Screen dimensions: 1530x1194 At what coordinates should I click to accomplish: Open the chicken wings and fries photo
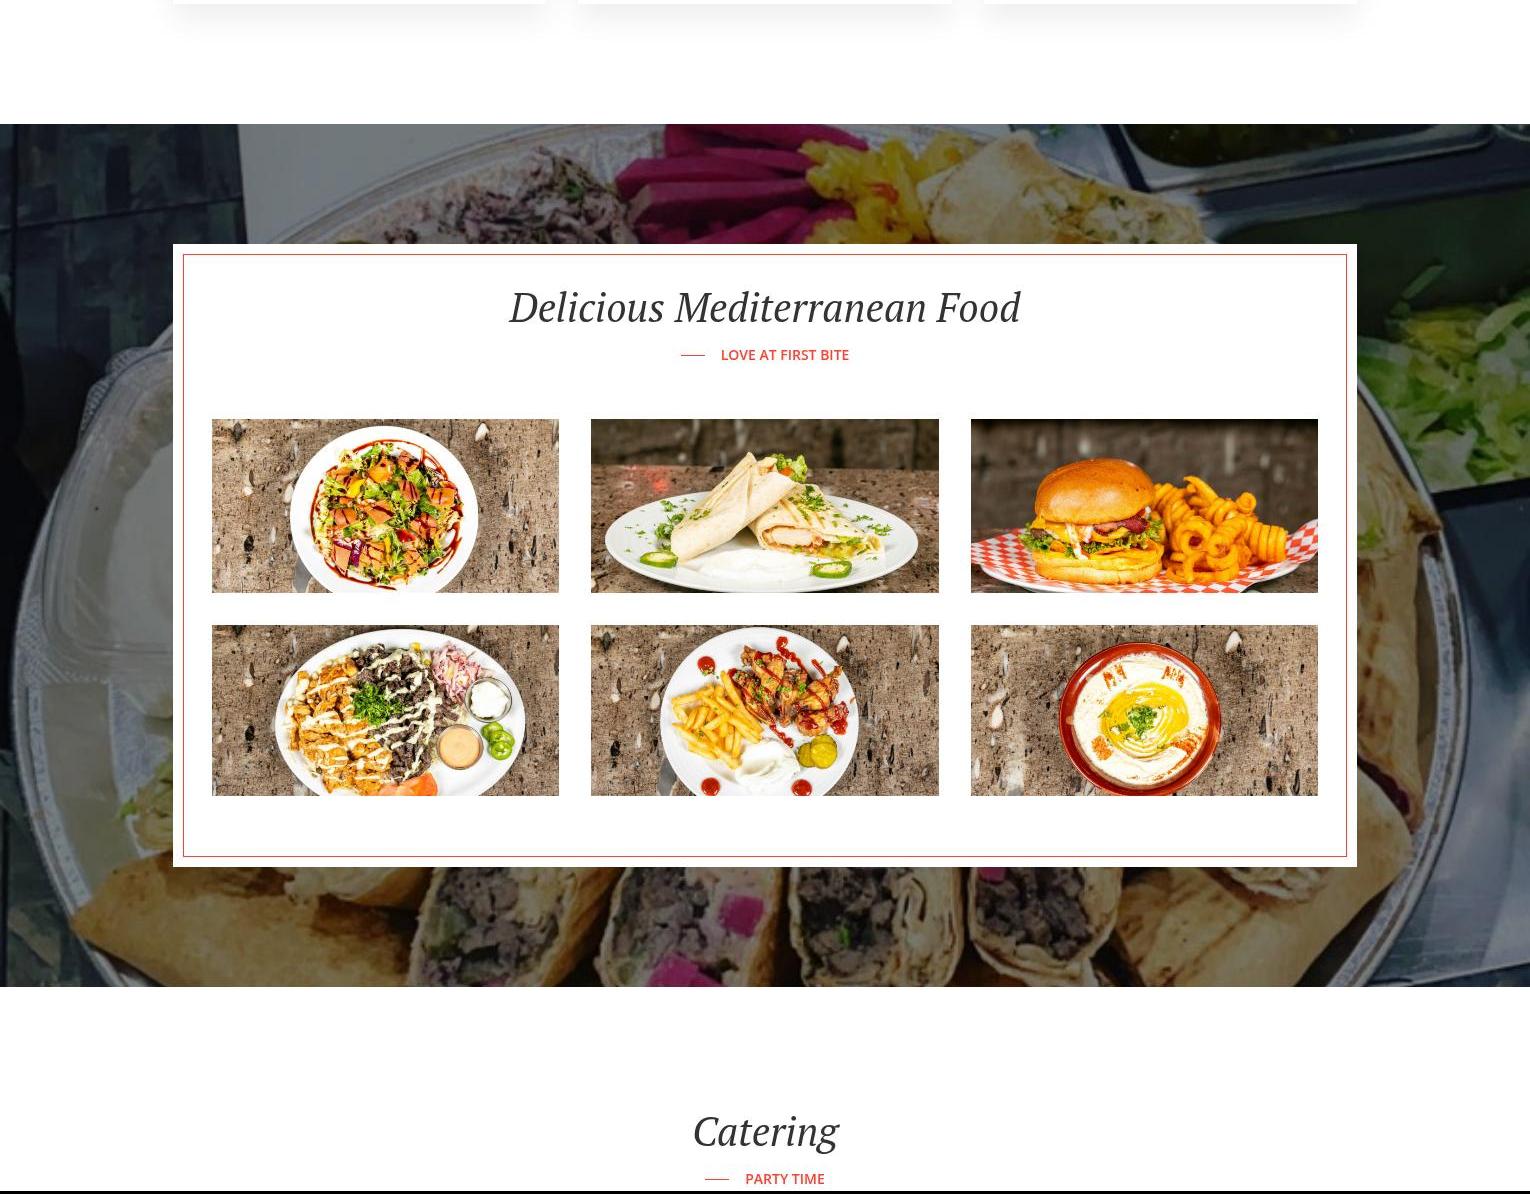(764, 711)
